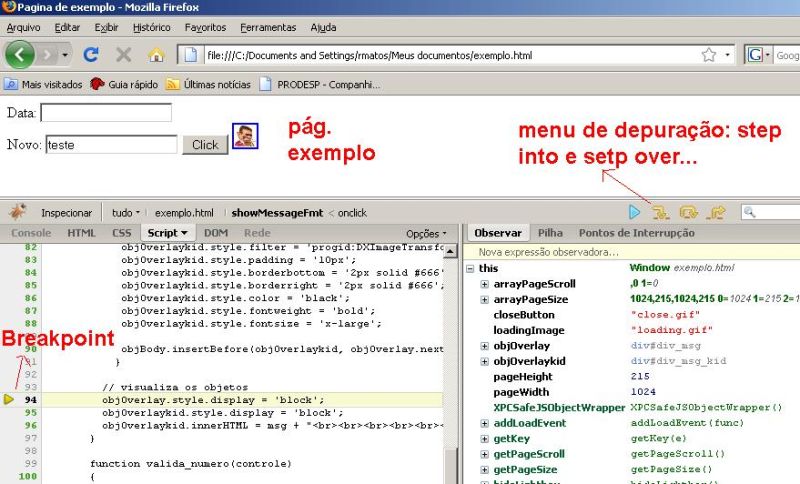Click the Firebug search box
Viewport: 800px width, 484px height.
(x=770, y=212)
